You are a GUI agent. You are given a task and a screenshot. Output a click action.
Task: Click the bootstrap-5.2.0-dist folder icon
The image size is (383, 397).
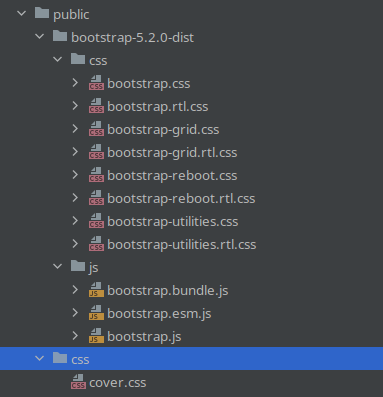(x=60, y=36)
